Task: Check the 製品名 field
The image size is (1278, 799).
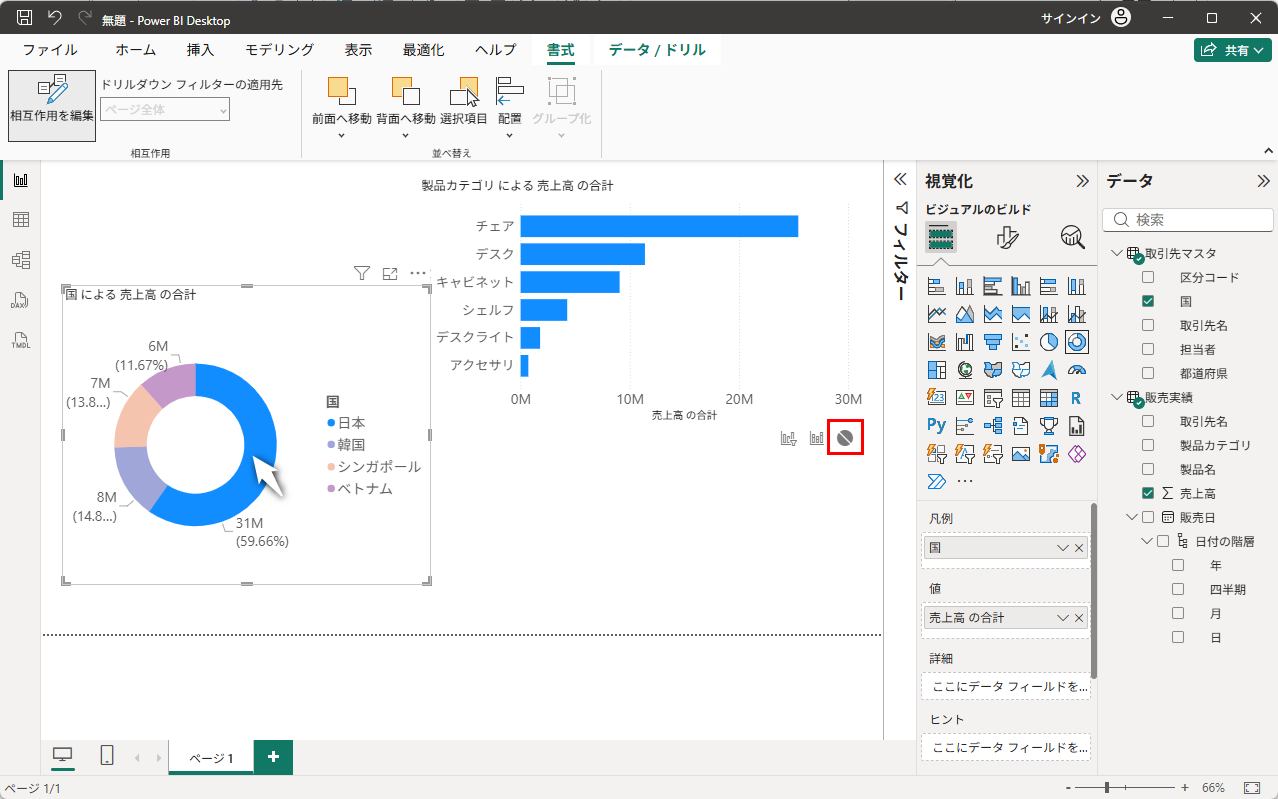Action: [x=1148, y=469]
